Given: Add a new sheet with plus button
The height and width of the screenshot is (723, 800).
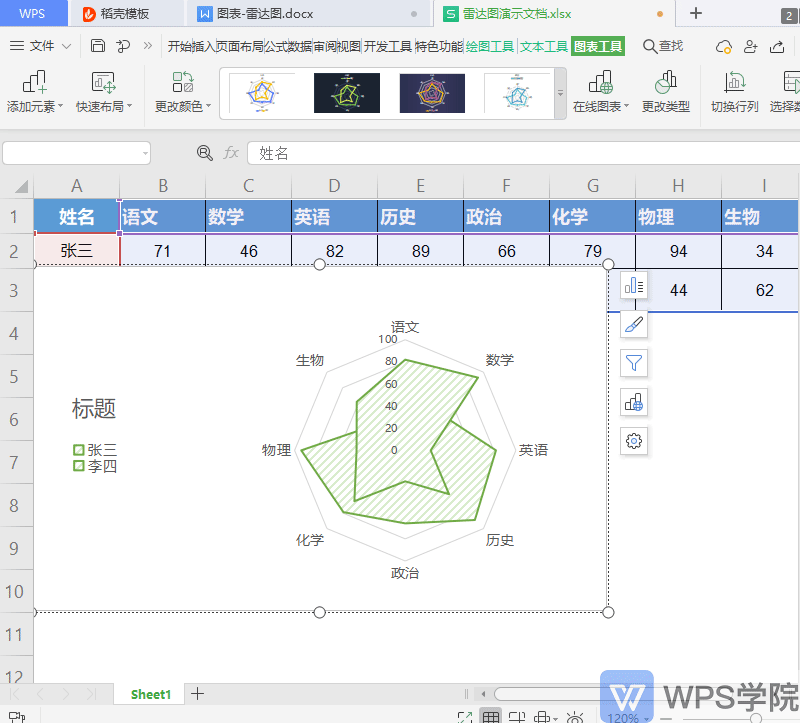Looking at the screenshot, I should 197,693.
